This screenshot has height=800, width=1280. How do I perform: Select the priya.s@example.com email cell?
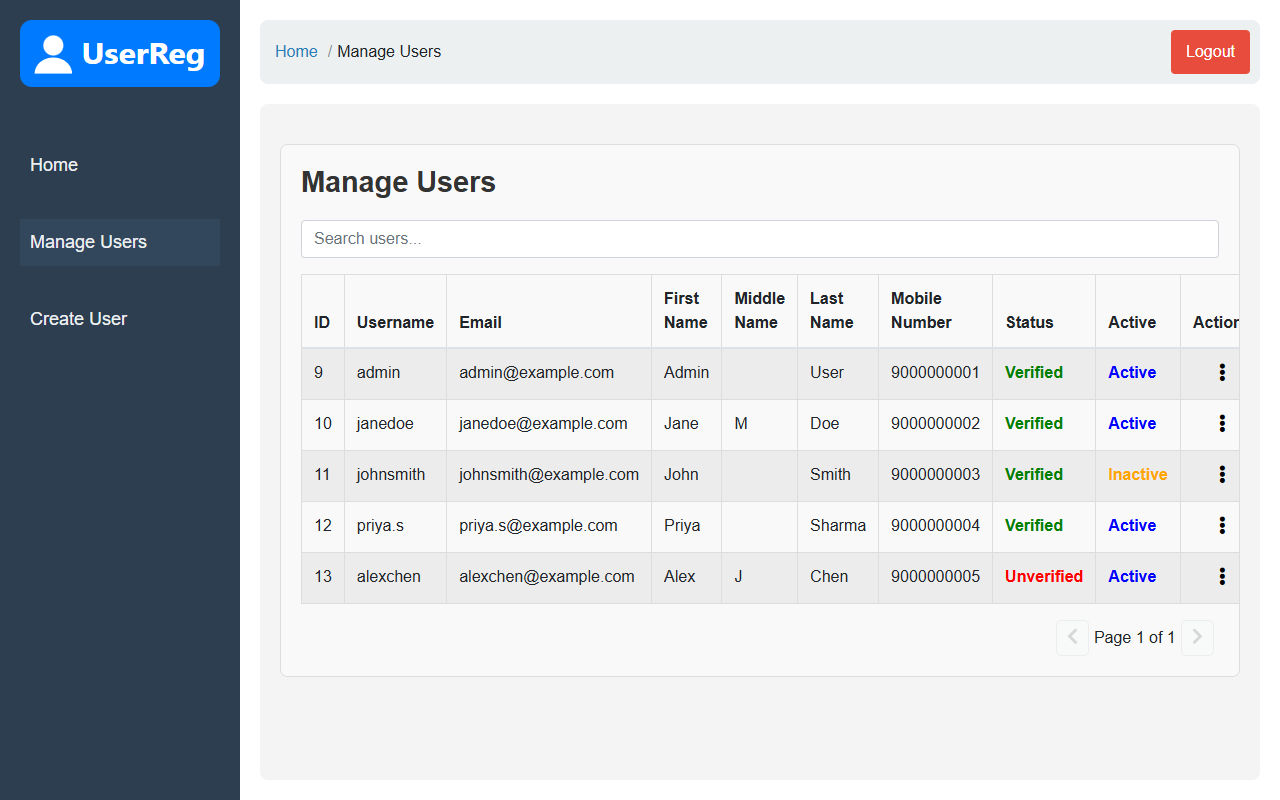pyautogui.click(x=549, y=526)
